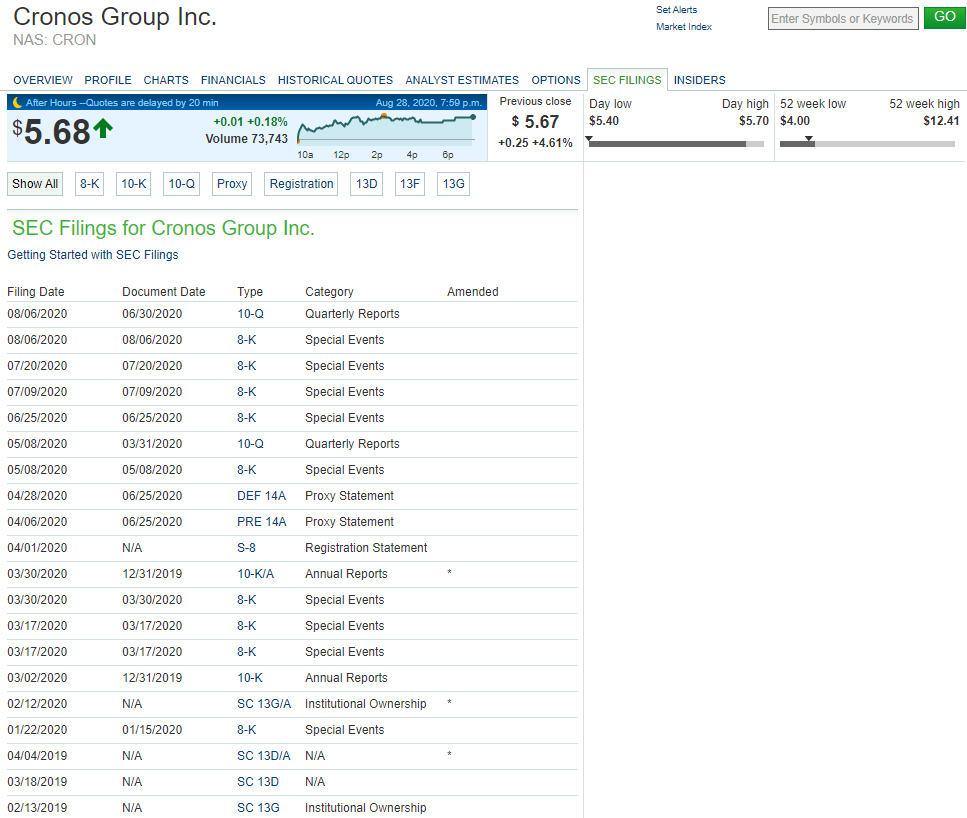Screen dimensions: 967x818
Task: Click the 52 week range bar
Action: pos(867,144)
